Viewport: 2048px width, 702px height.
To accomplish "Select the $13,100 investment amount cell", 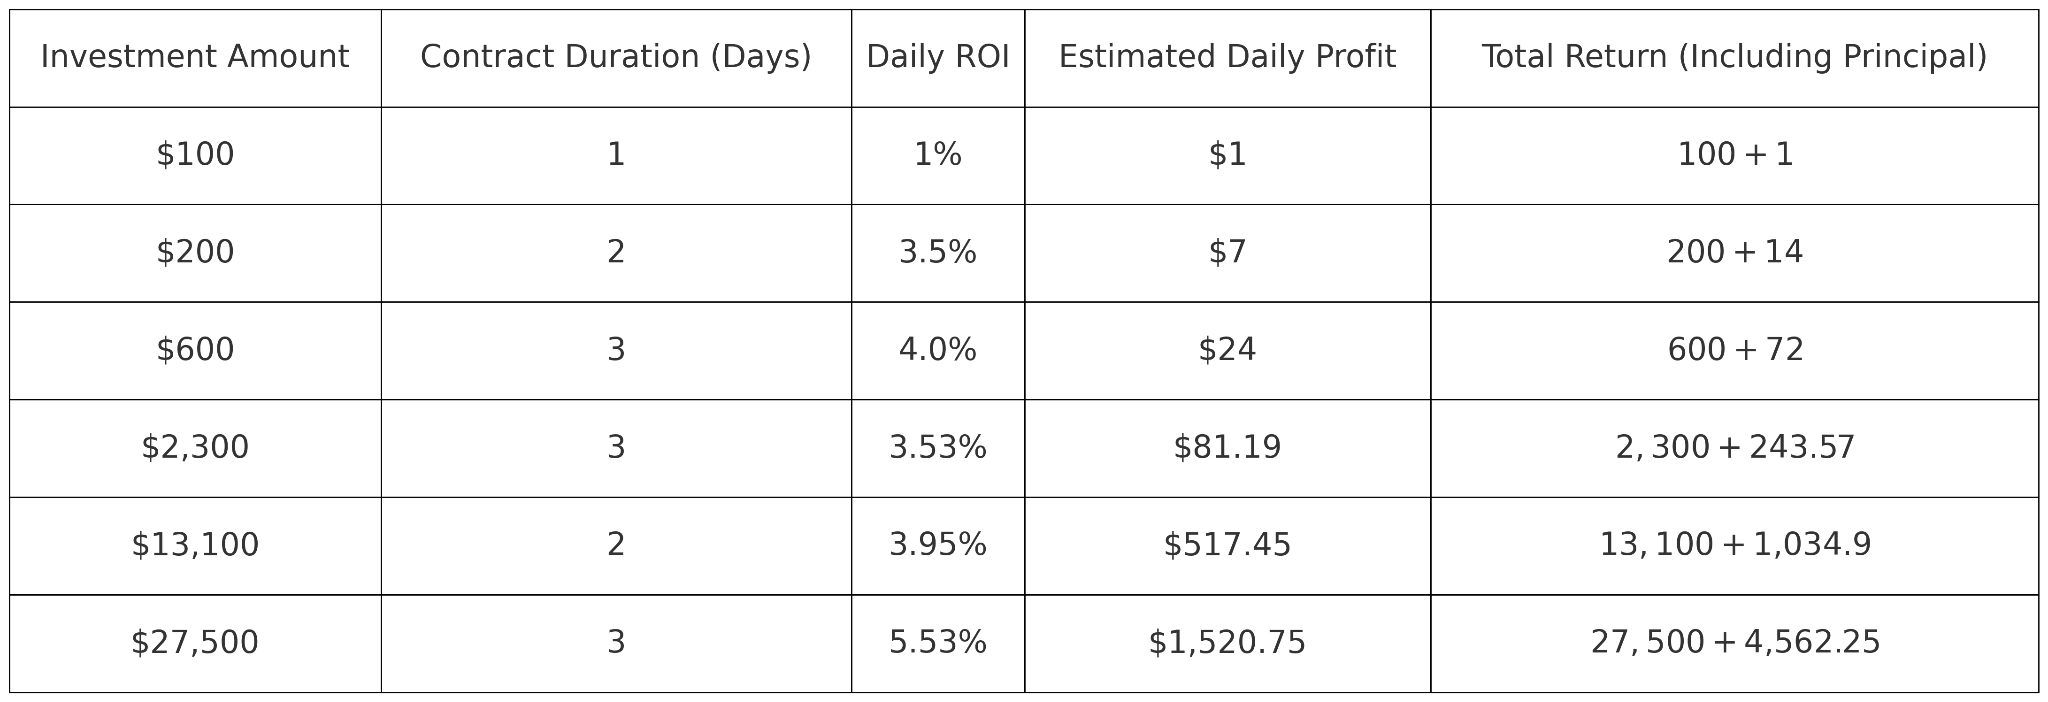I will 195,545.
